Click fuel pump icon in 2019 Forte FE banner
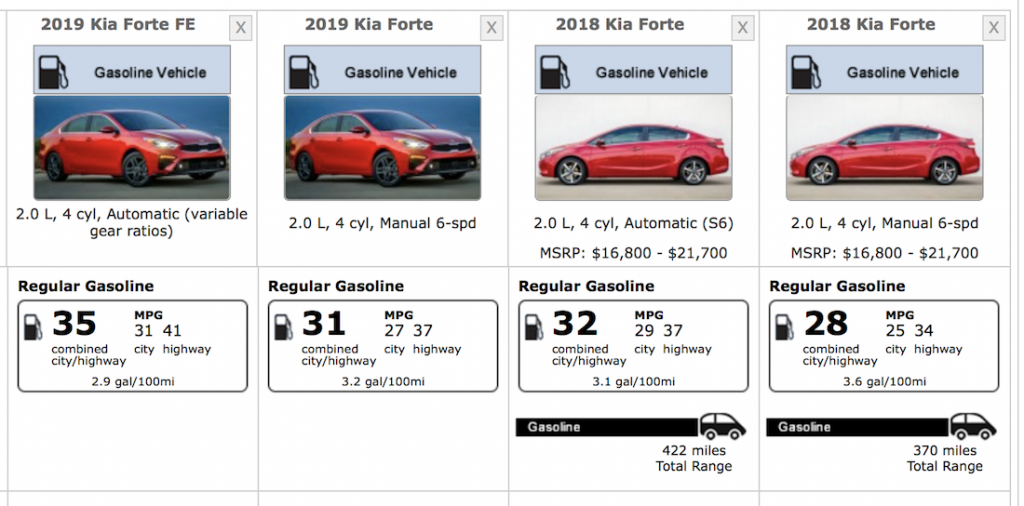The image size is (1024, 506). pos(53,72)
